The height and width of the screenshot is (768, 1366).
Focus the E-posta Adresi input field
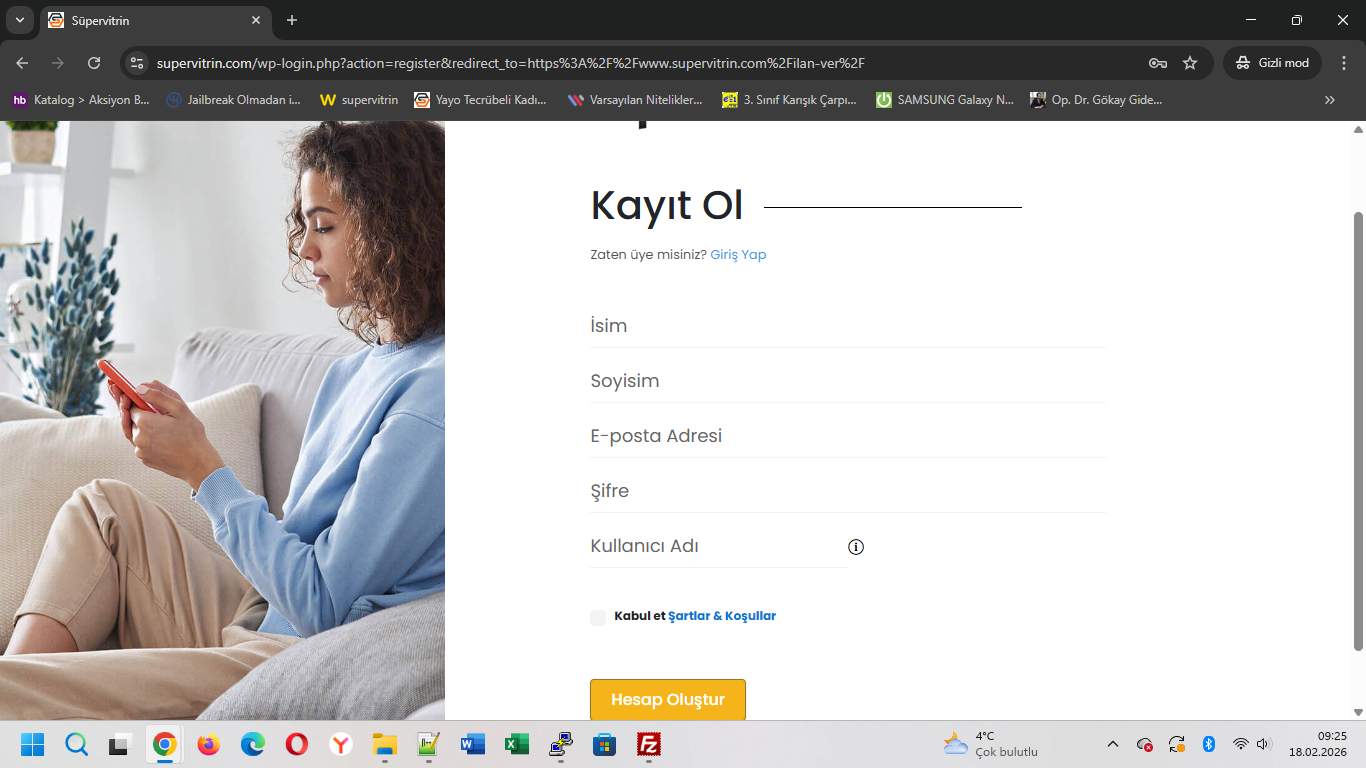click(847, 436)
